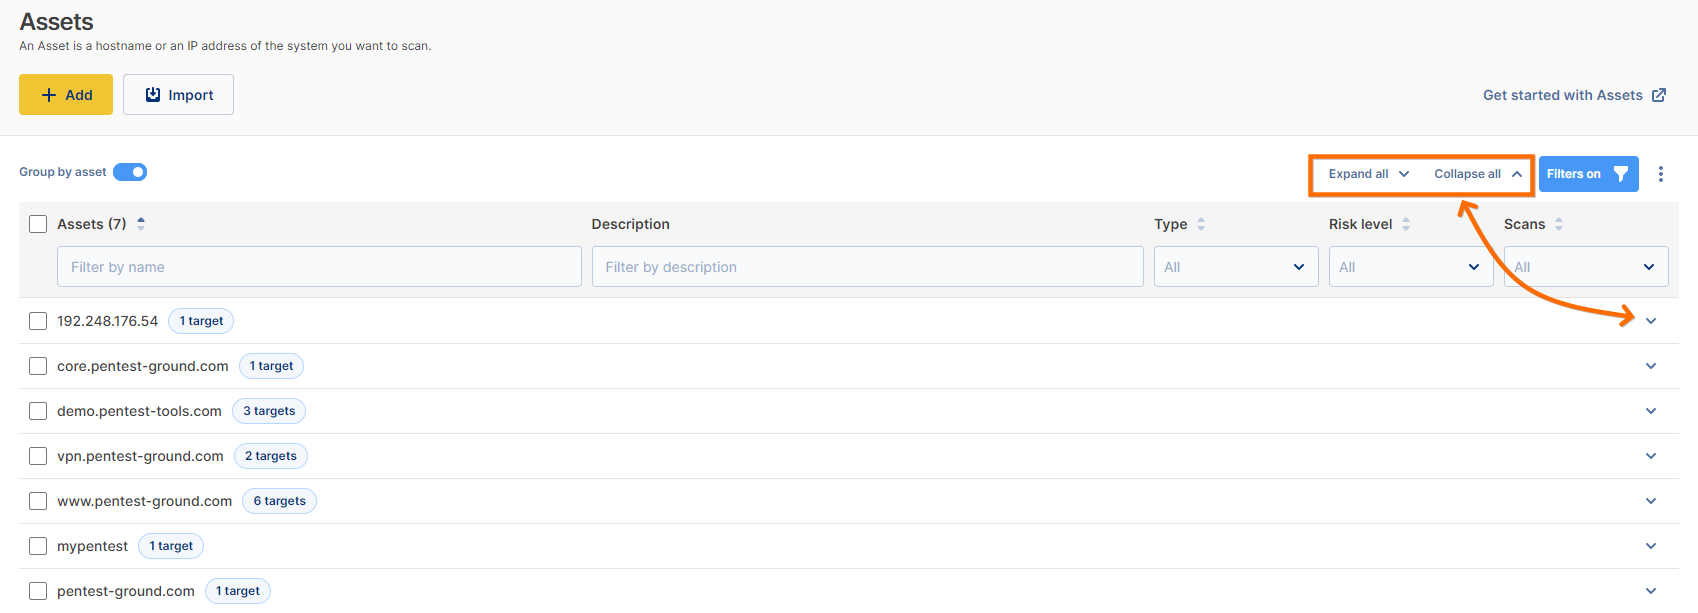Sort by Risk level column arrows

[1406, 224]
